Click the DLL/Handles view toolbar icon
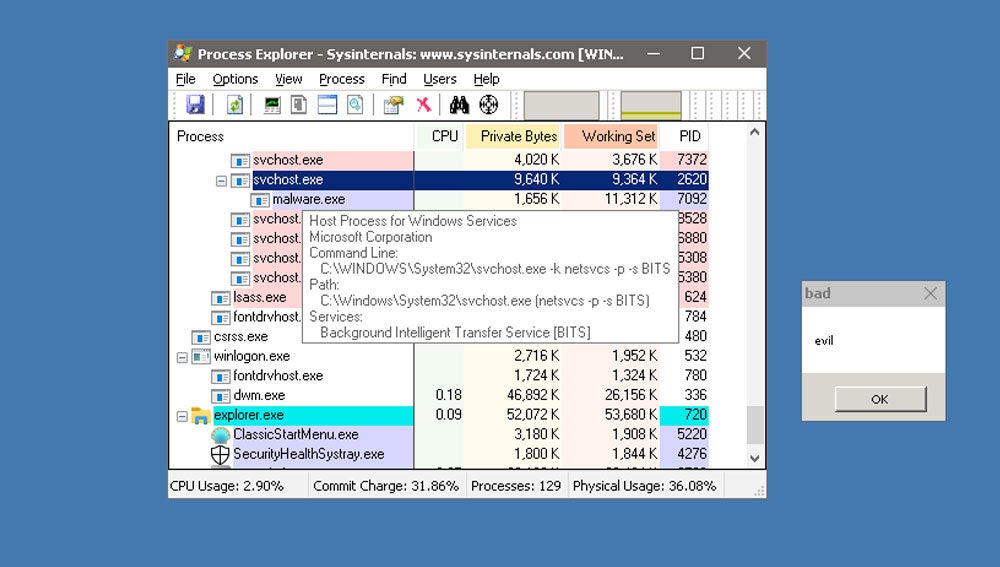This screenshot has height=567, width=1000. pos(355,105)
